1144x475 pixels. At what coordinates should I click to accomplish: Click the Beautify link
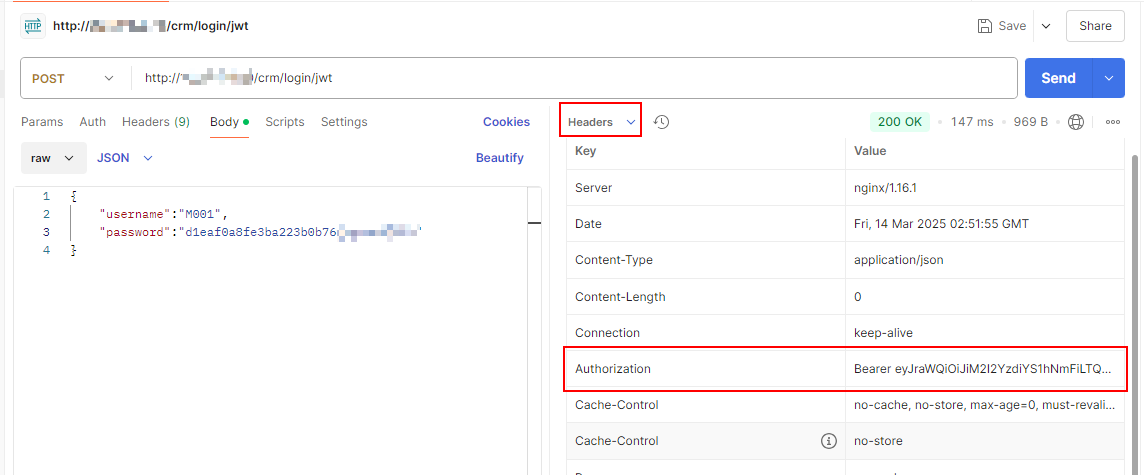point(500,158)
